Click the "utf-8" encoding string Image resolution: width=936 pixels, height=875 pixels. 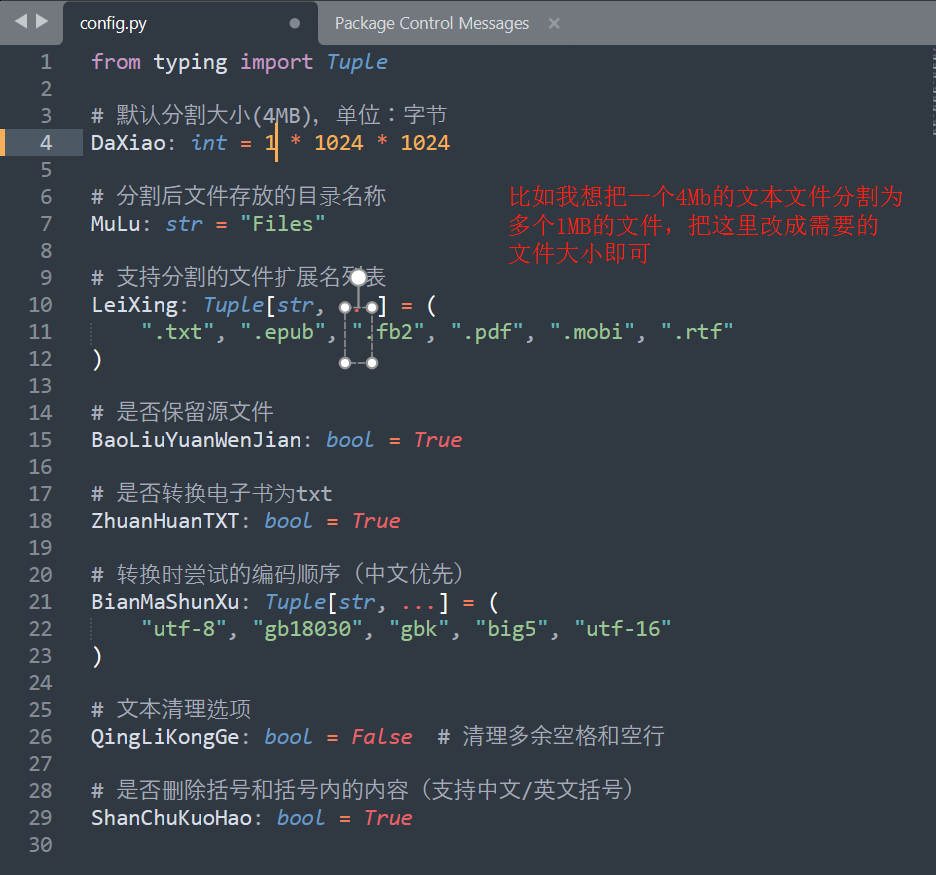click(184, 629)
